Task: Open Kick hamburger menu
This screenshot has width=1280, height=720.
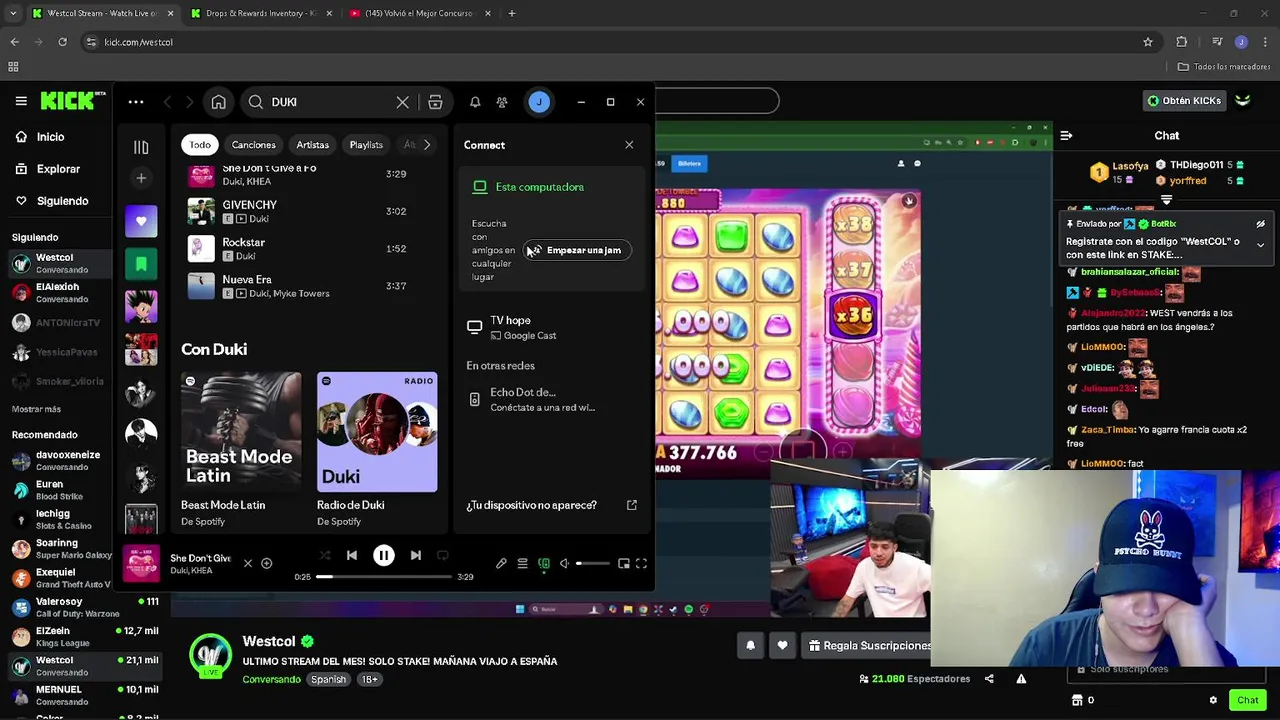Action: (21, 101)
